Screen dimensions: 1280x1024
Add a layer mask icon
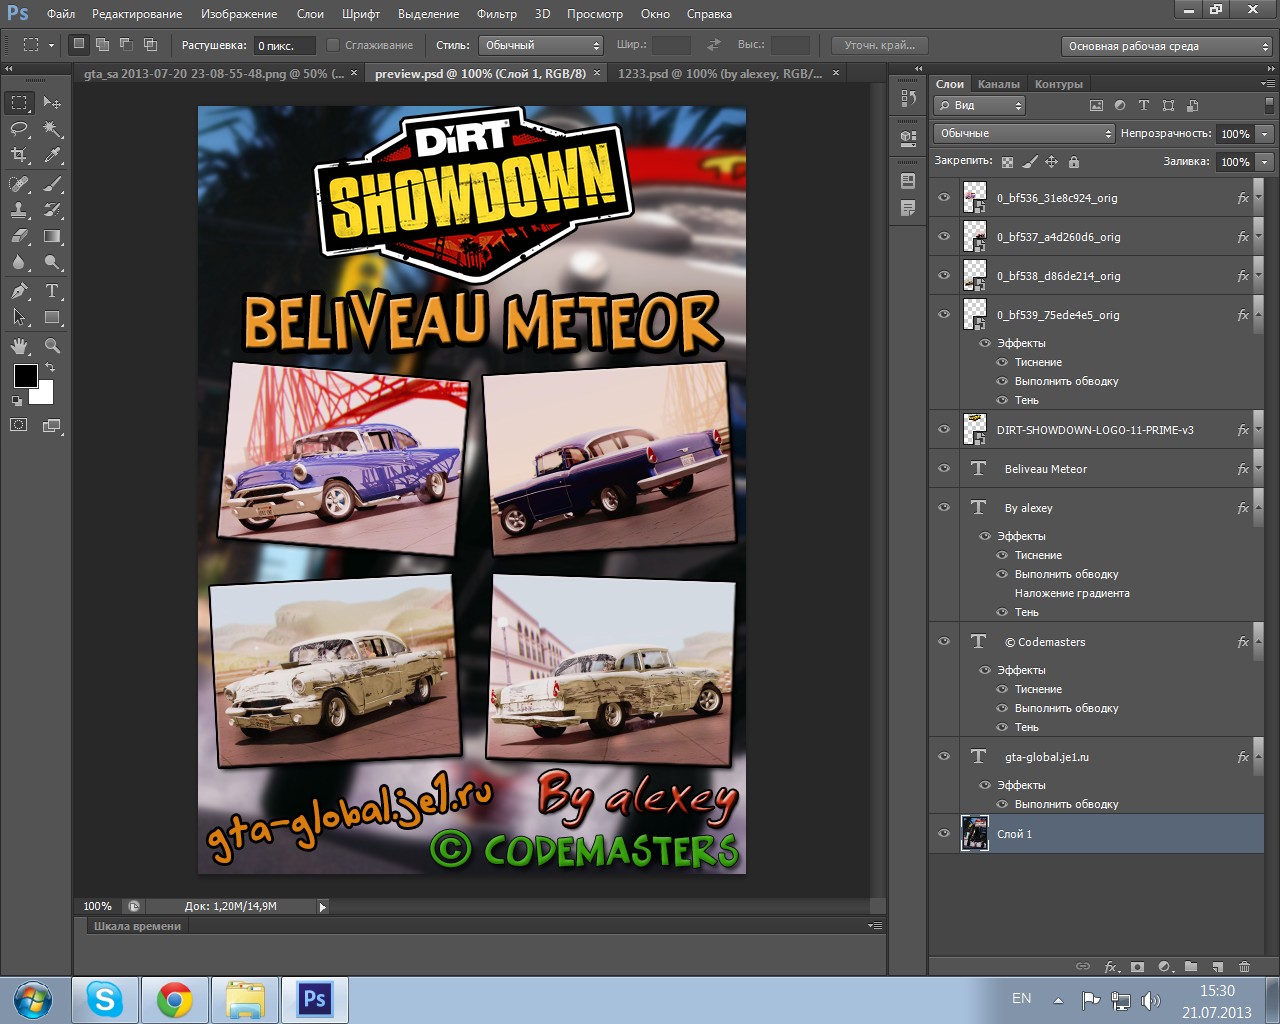click(1137, 967)
